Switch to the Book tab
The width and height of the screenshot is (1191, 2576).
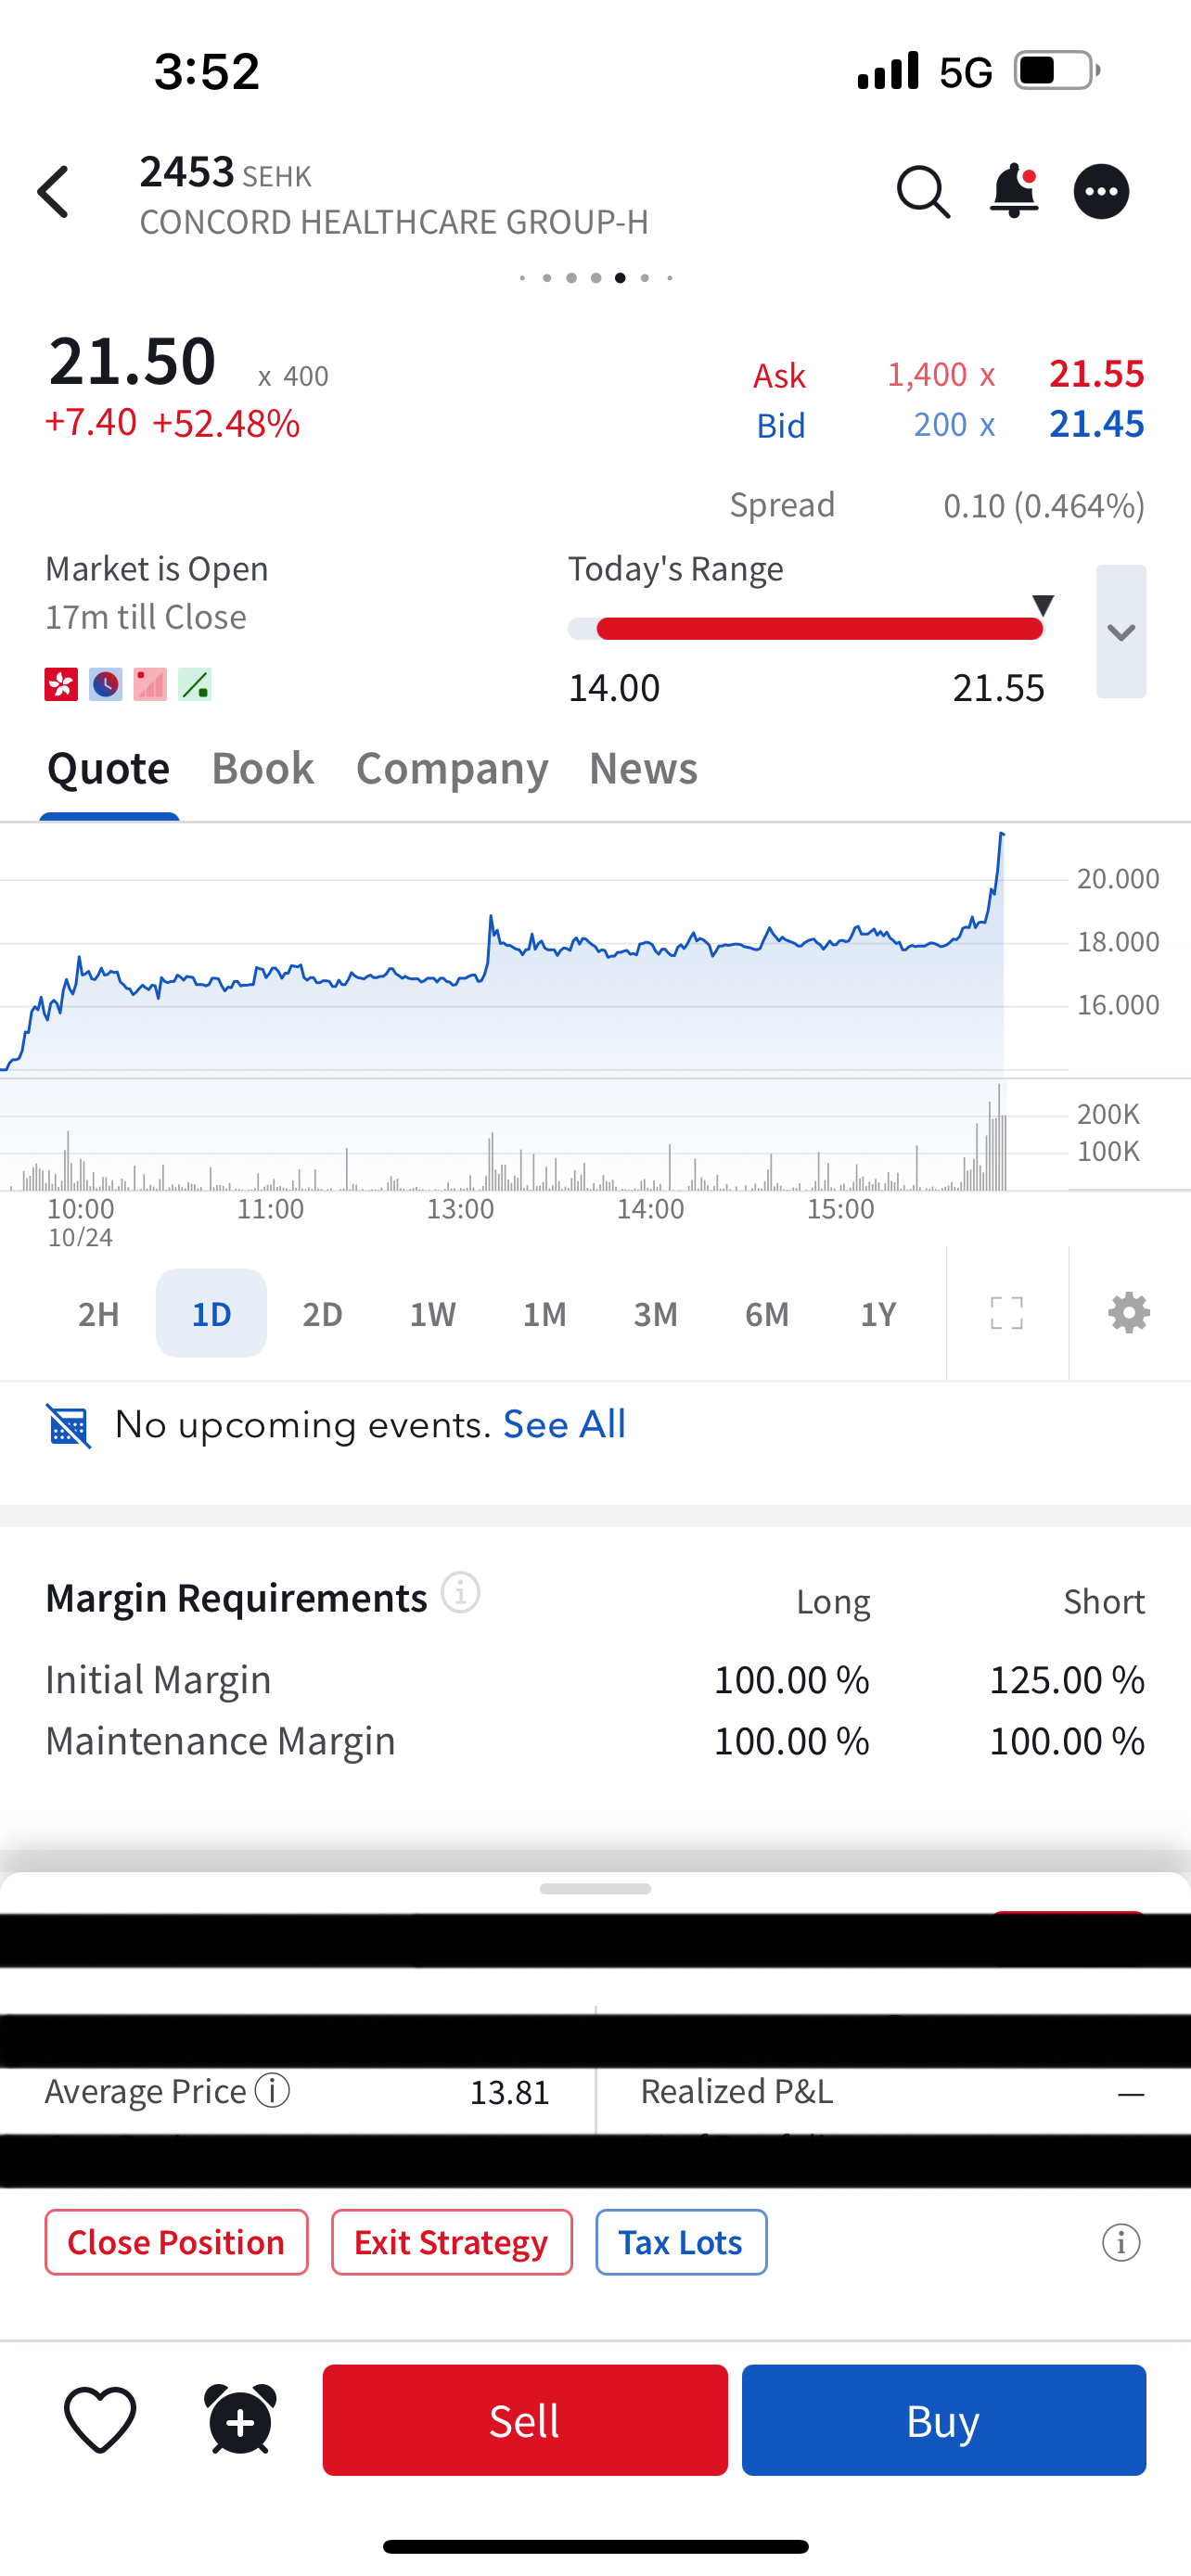(263, 768)
